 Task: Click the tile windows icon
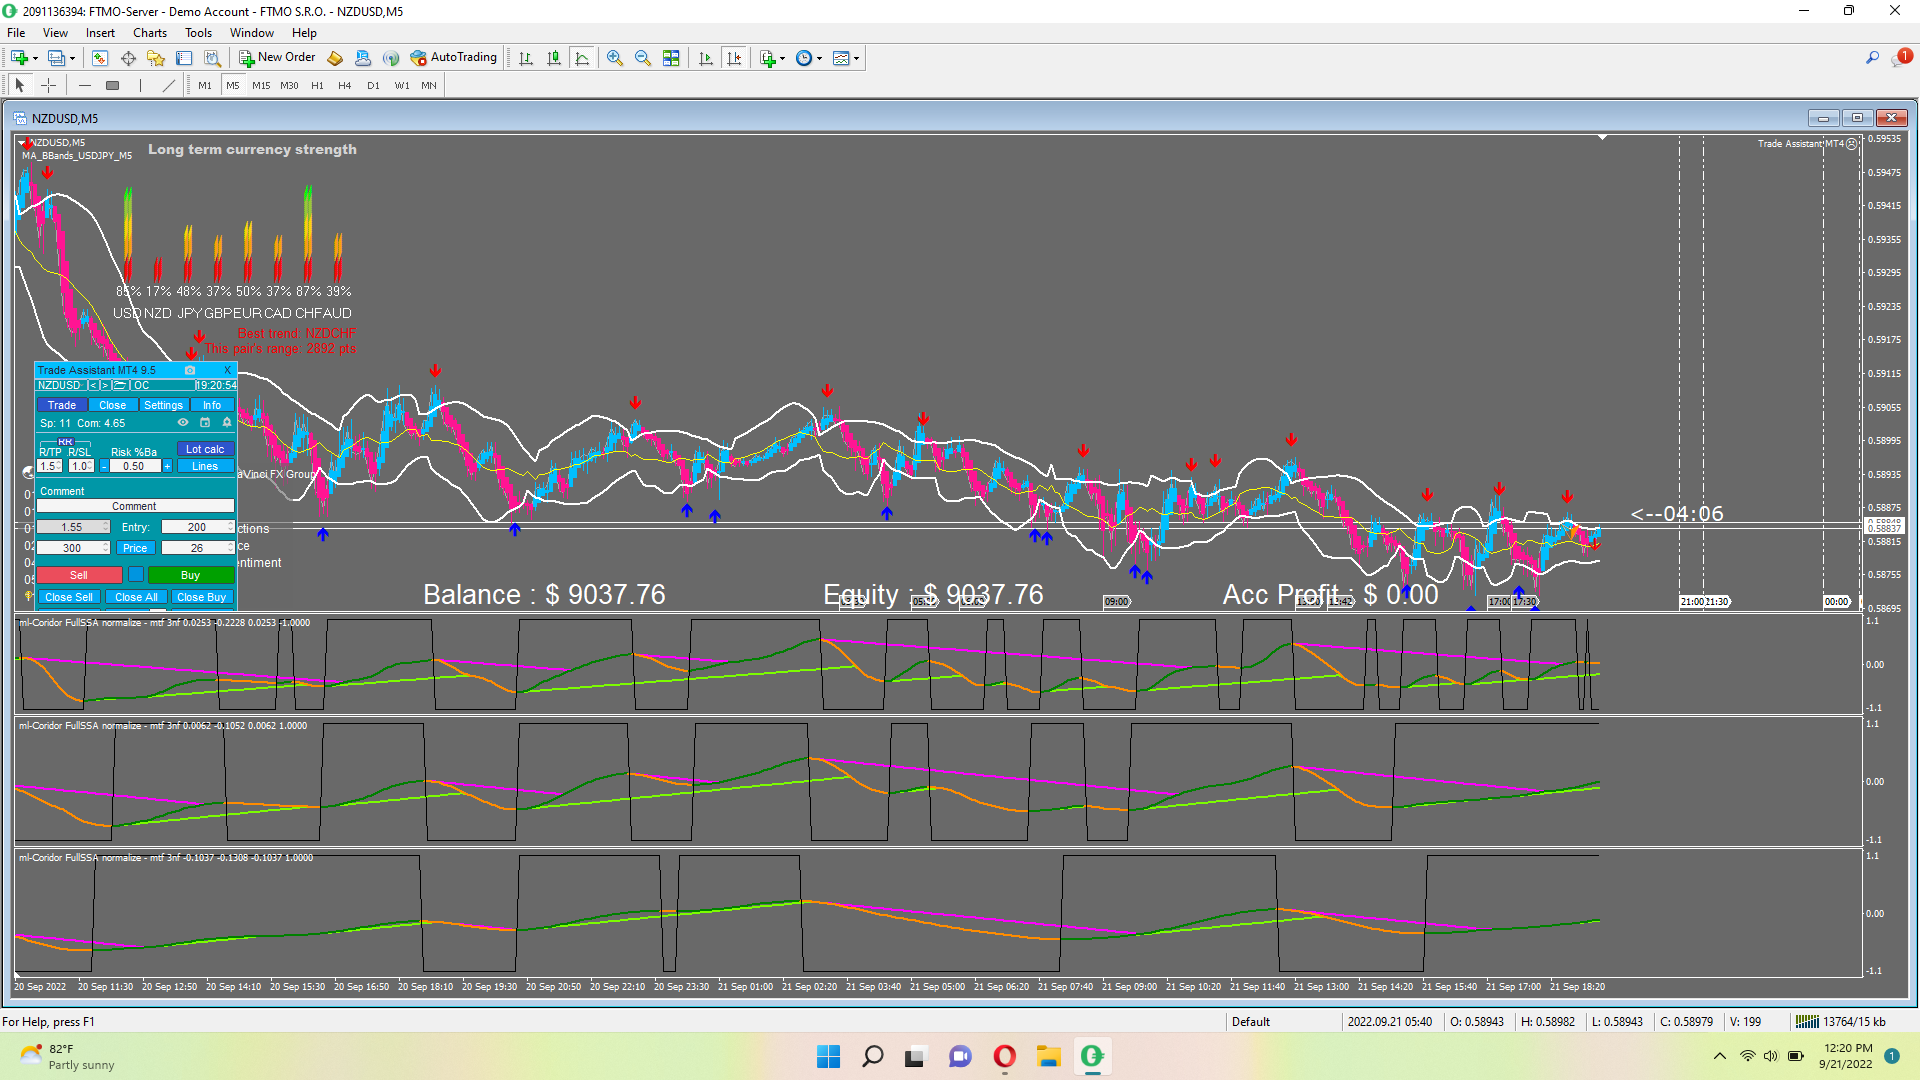(671, 58)
